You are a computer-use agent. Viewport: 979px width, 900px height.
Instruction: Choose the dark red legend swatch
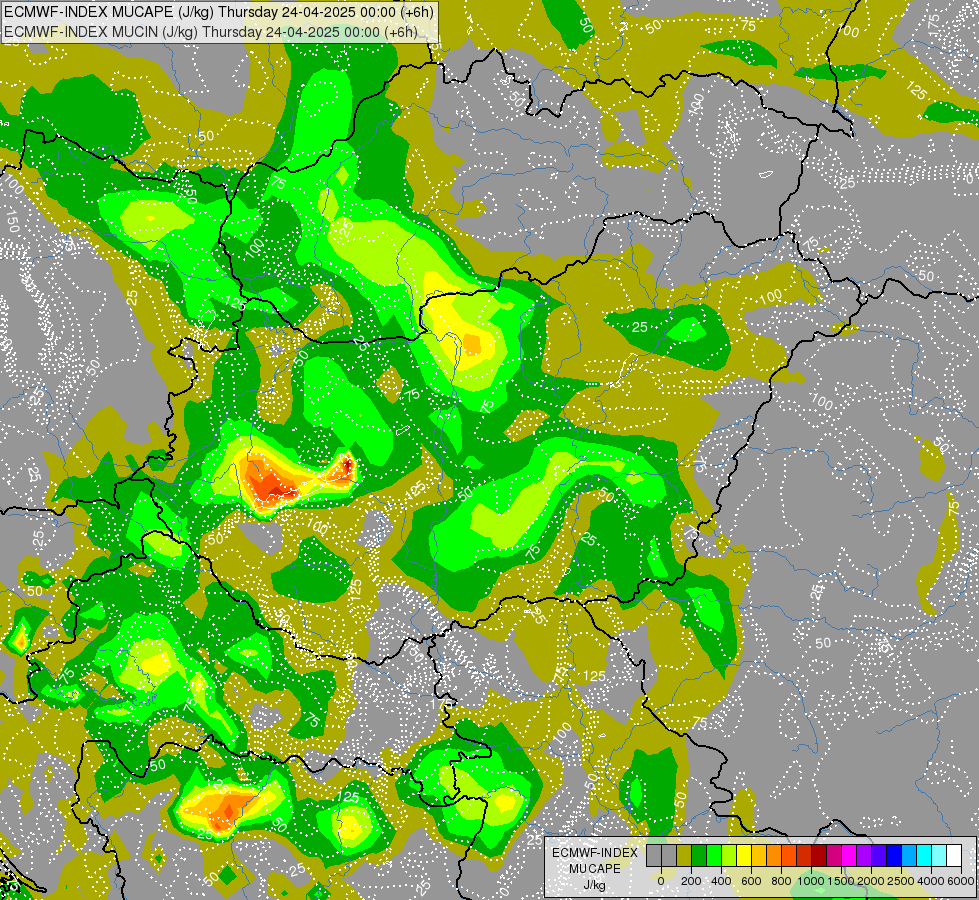820,856
